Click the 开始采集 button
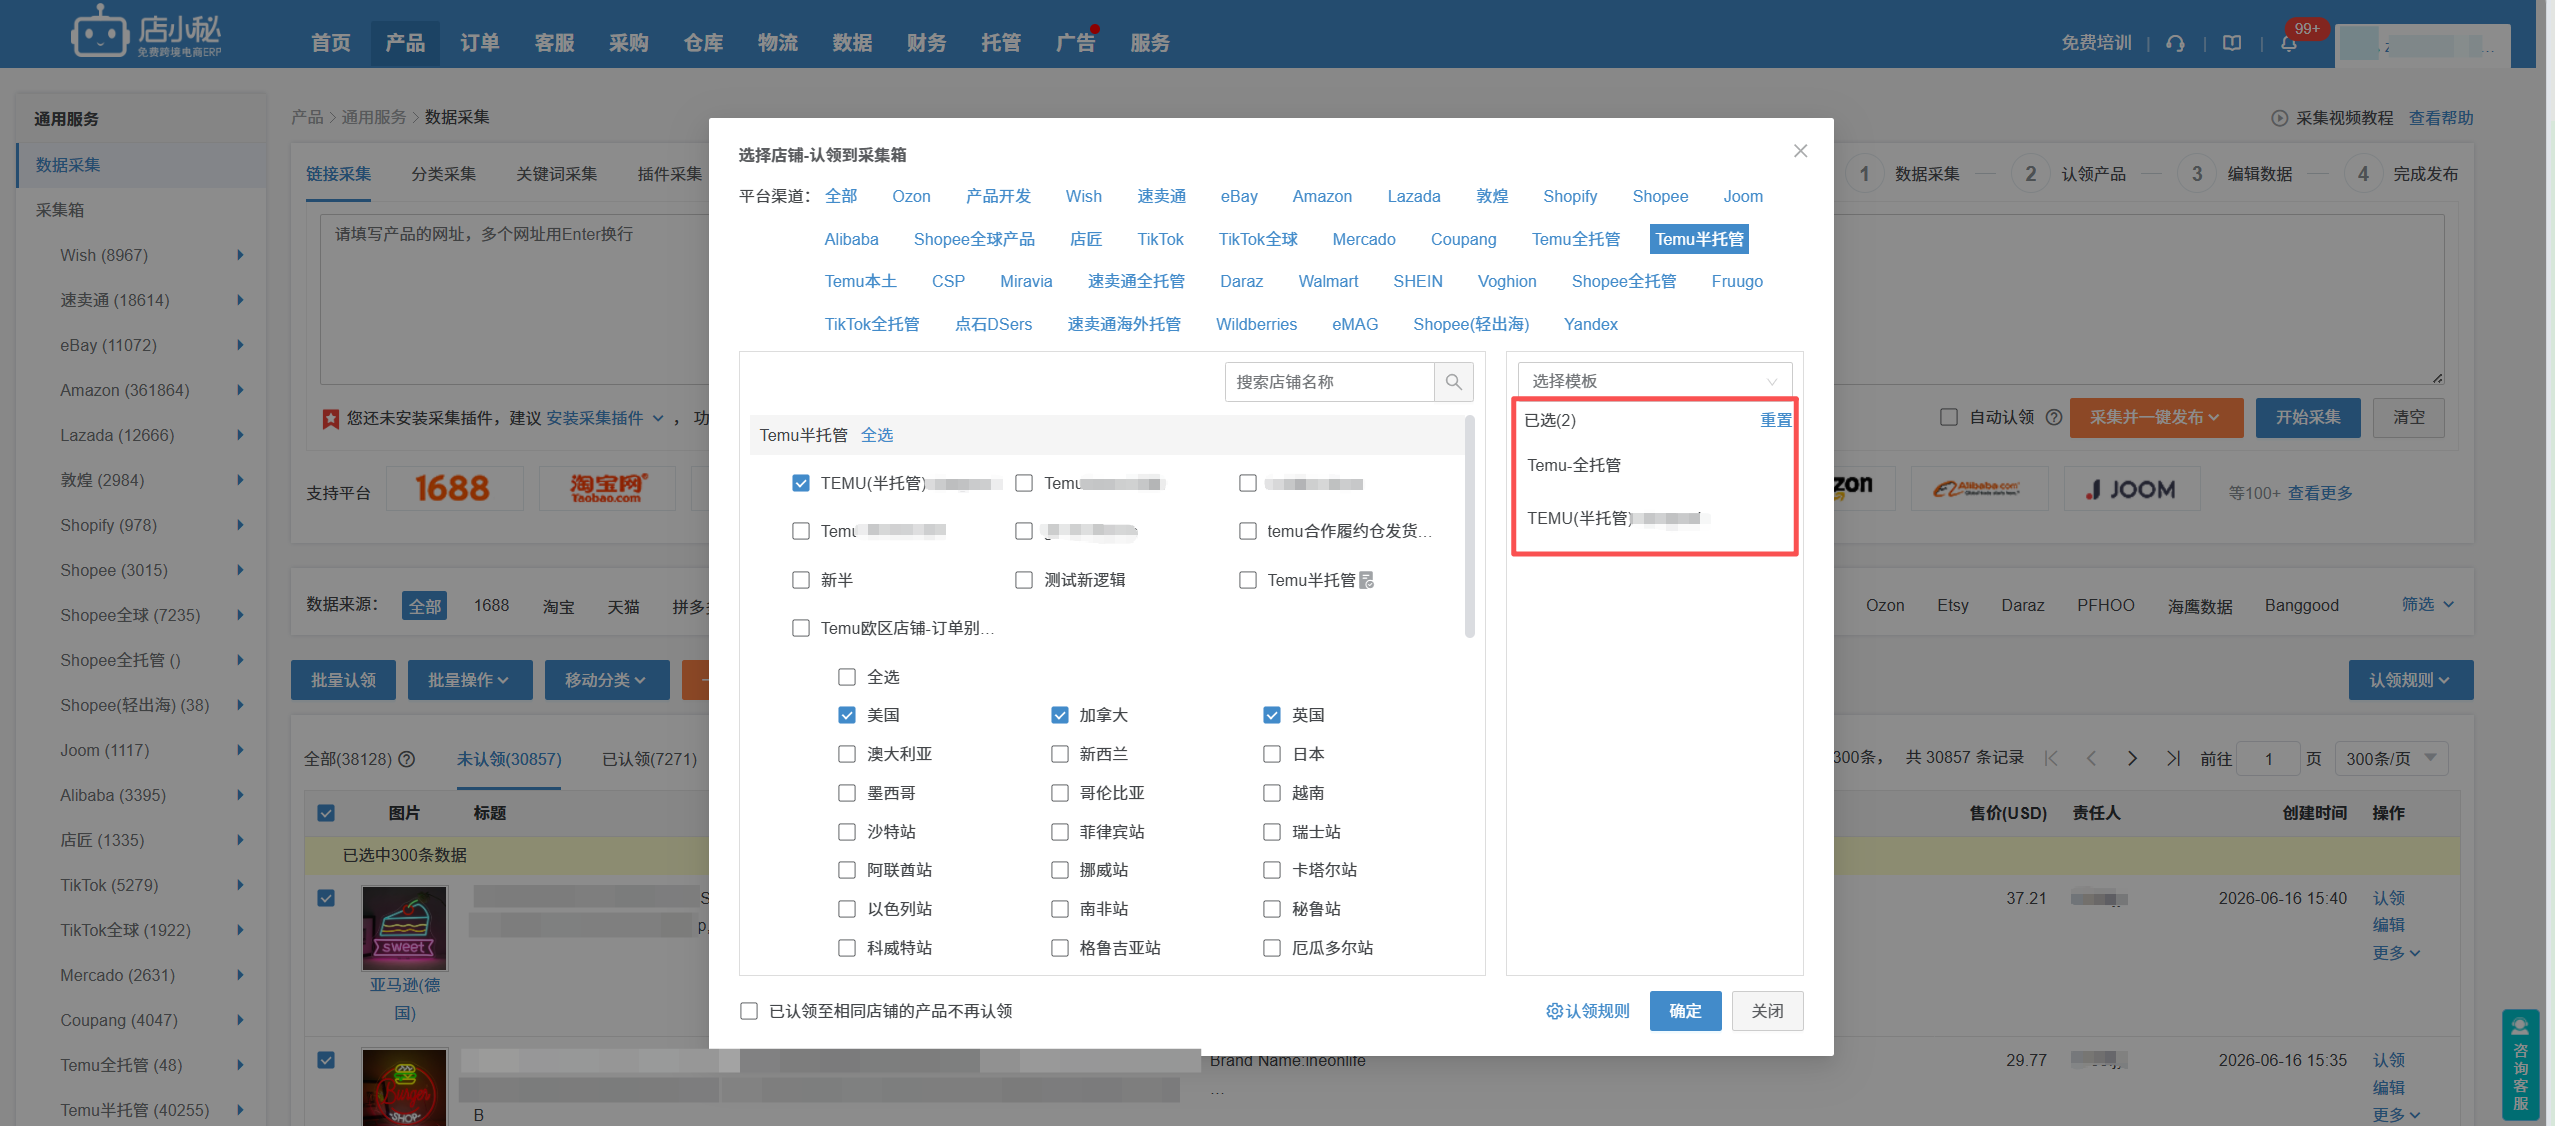This screenshot has height=1126, width=2555. [2308, 417]
